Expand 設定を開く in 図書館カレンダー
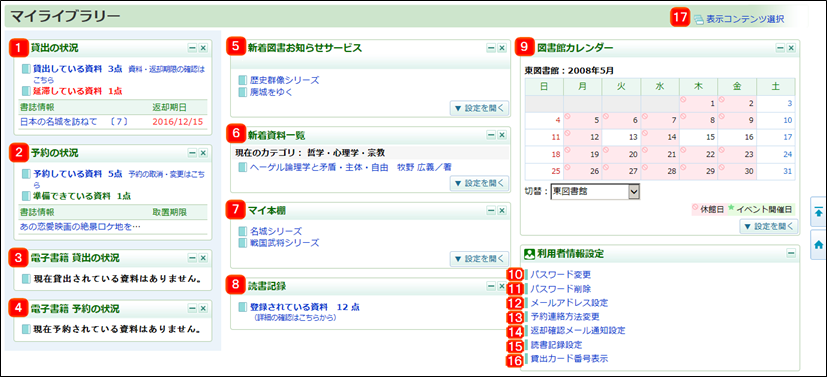 pyautogui.click(x=768, y=226)
